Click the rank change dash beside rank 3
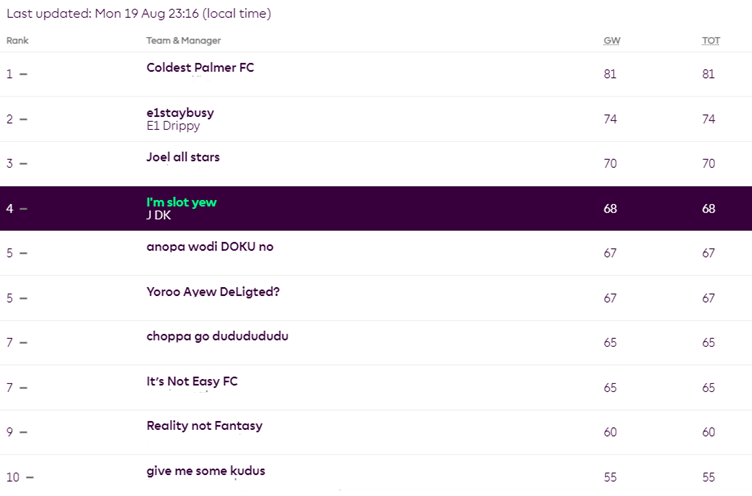Viewport: 752px width, 496px height. (x=23, y=164)
